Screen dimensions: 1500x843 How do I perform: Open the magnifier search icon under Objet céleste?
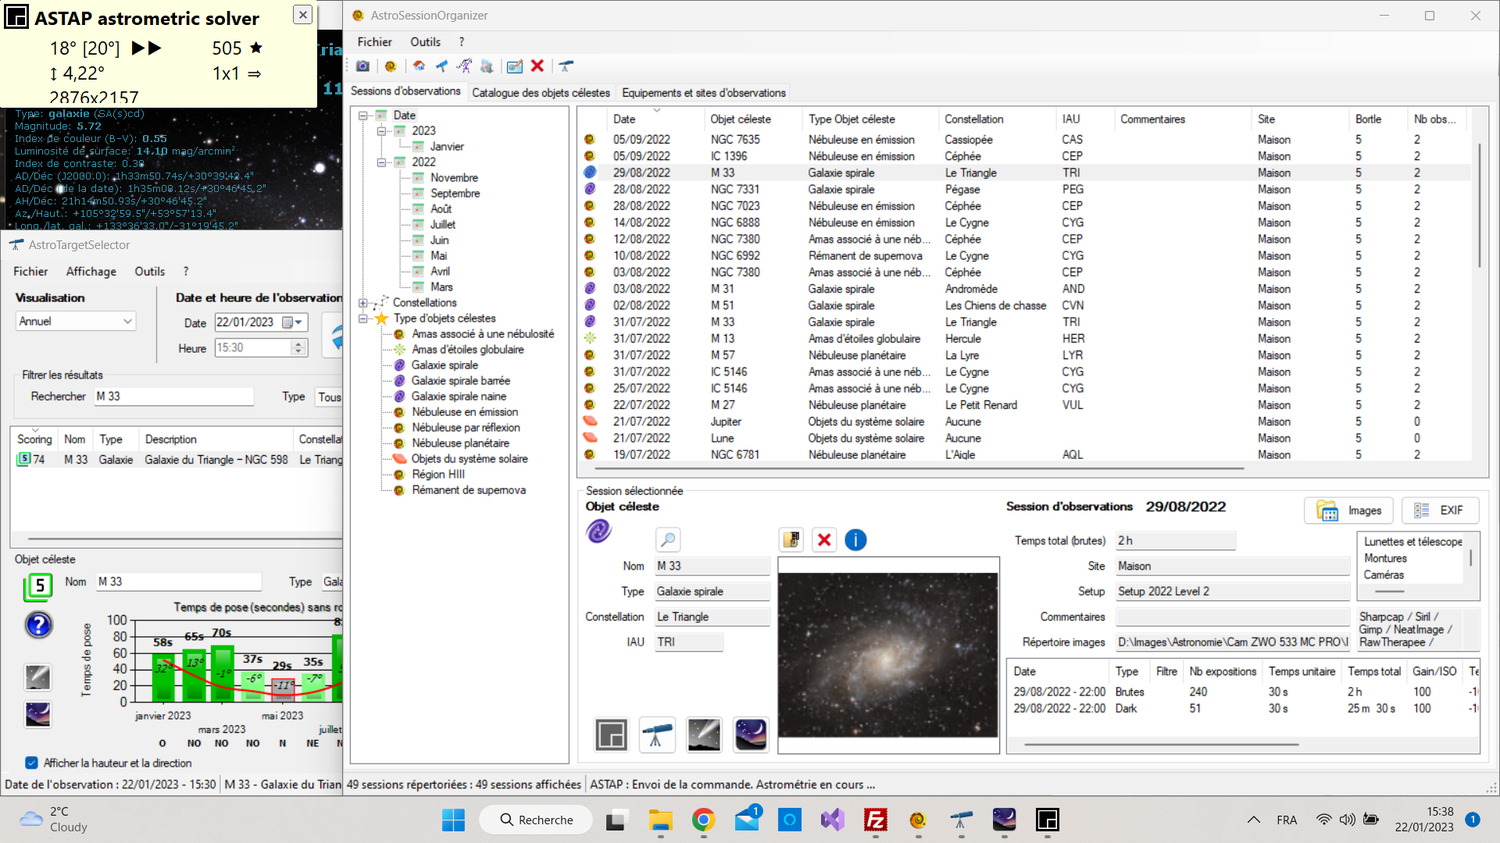(x=668, y=539)
